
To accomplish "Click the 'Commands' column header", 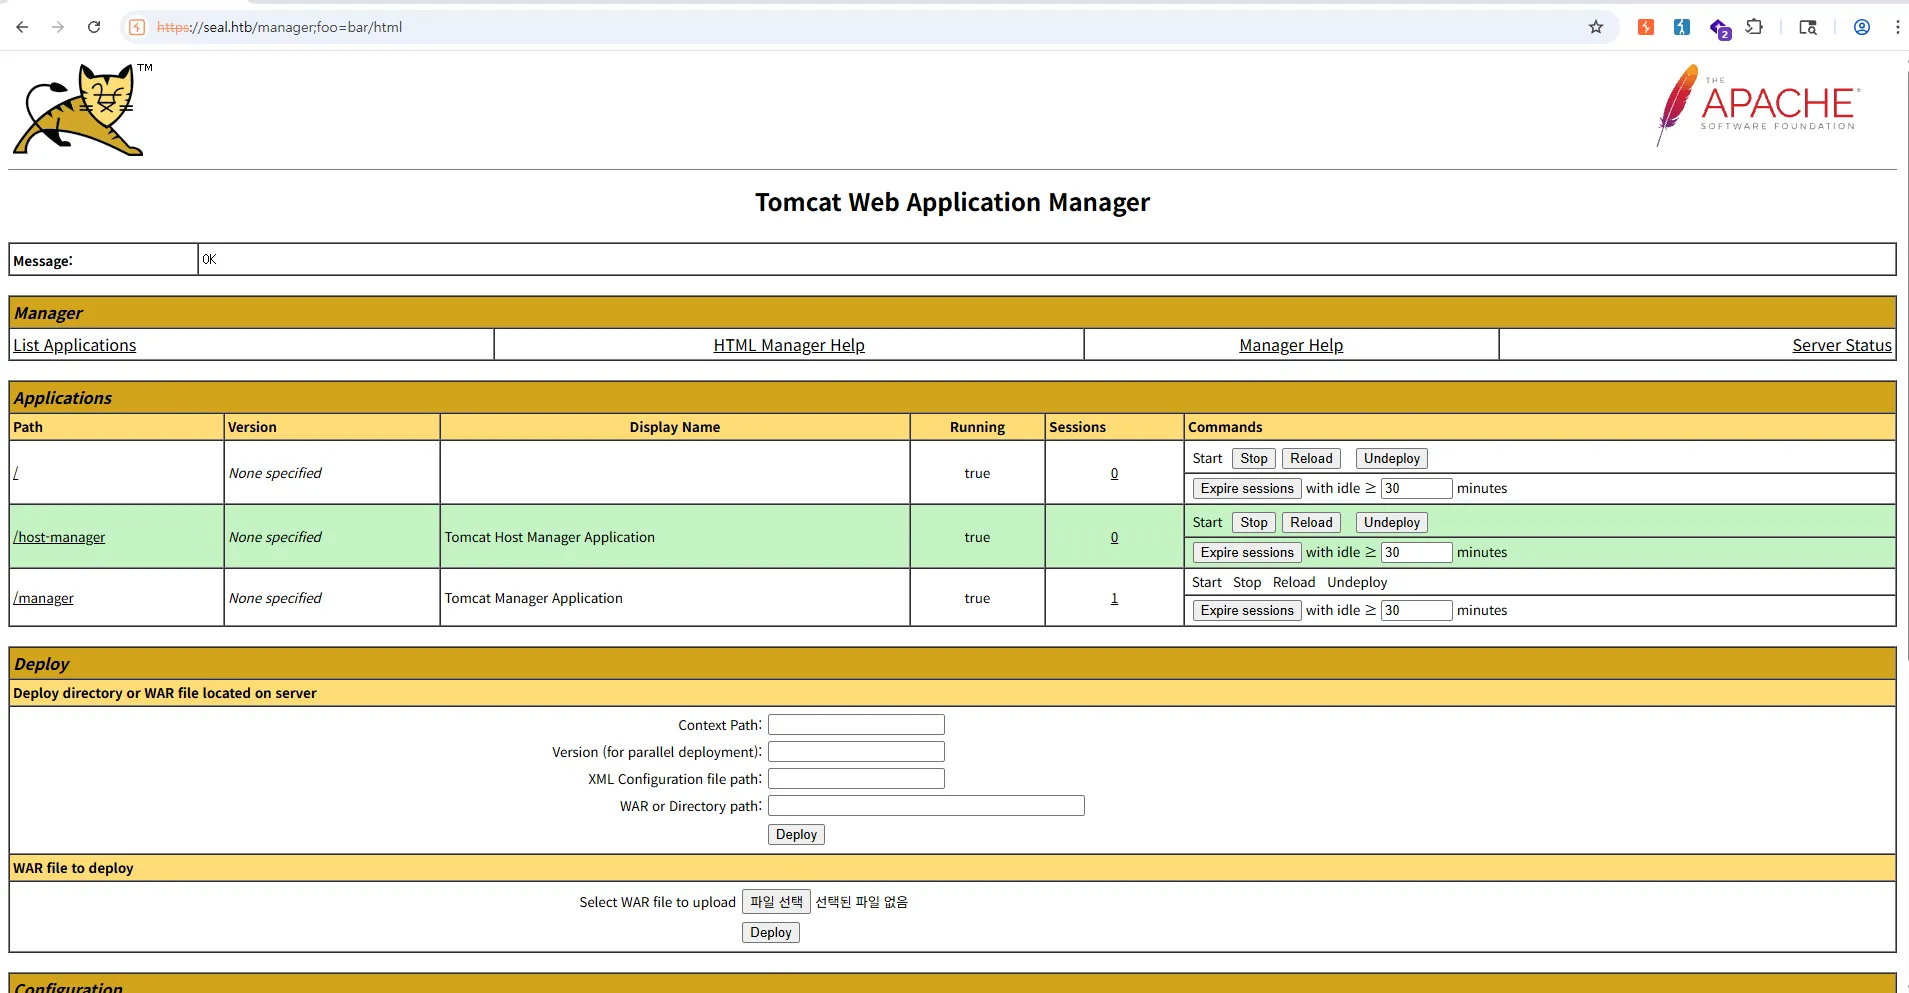I will point(1225,427).
